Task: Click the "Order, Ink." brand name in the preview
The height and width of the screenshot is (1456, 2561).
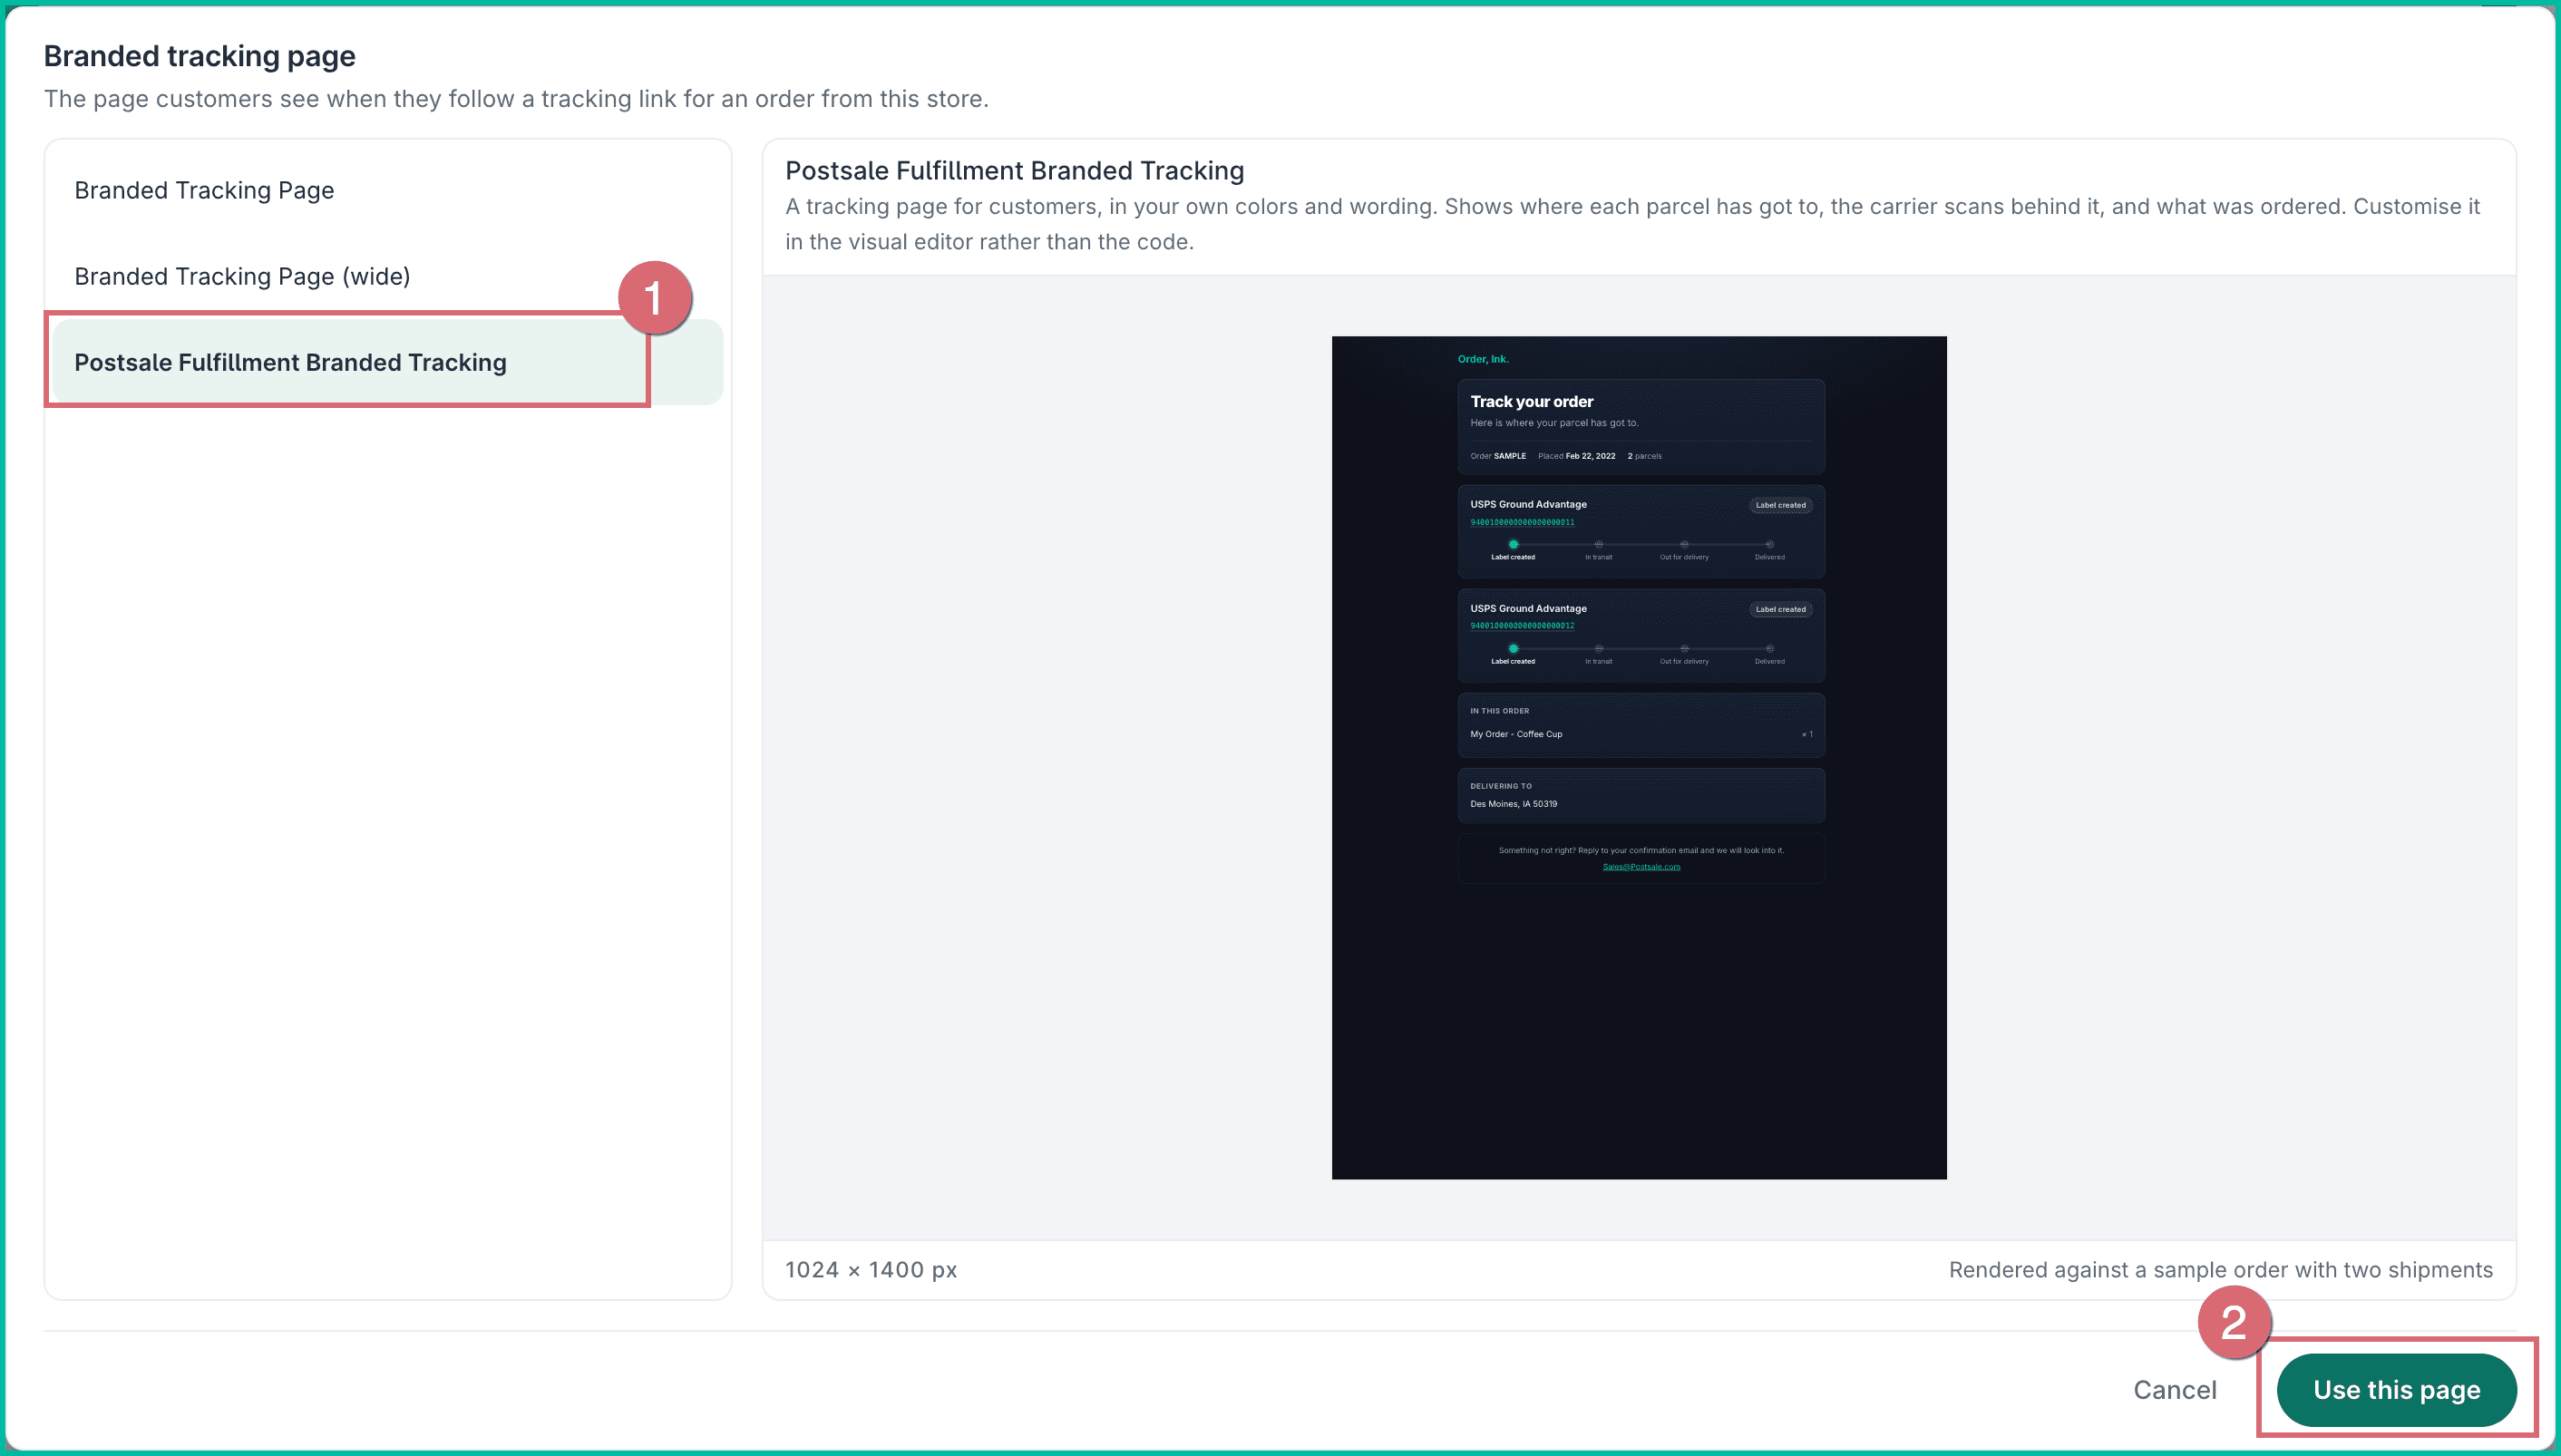Action: coord(1483,359)
